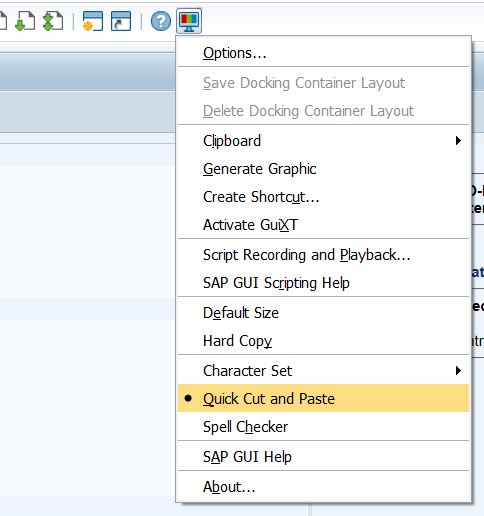Click the Create New Session window icon

(x=93, y=21)
